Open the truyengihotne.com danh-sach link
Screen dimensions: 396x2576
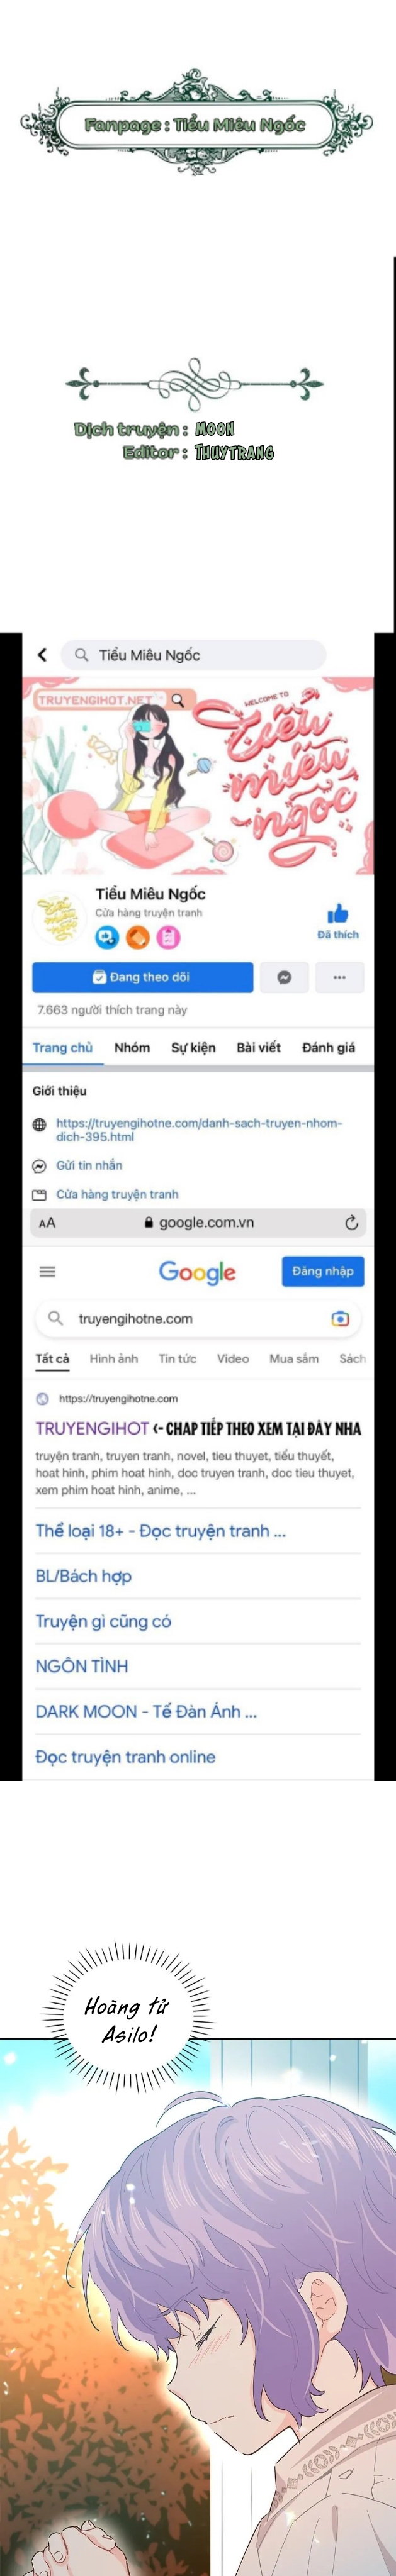[199, 1130]
